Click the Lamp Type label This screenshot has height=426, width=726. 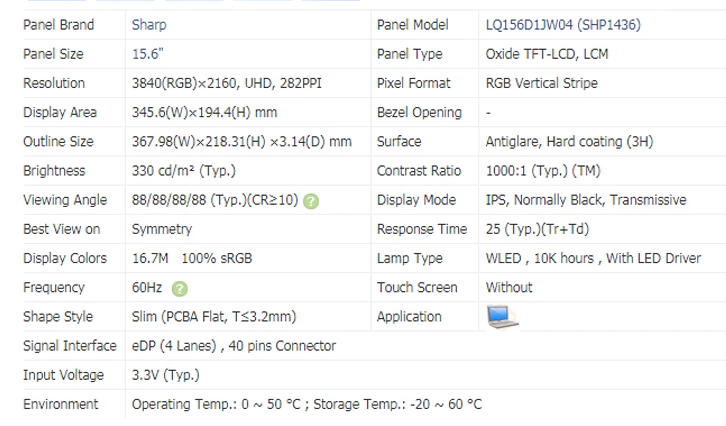point(410,258)
